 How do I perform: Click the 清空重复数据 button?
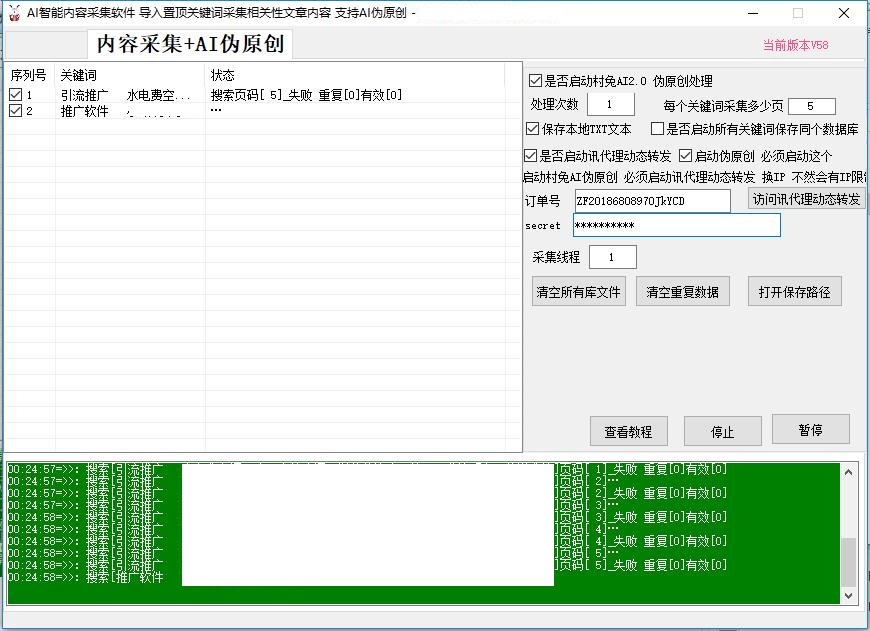click(x=683, y=291)
